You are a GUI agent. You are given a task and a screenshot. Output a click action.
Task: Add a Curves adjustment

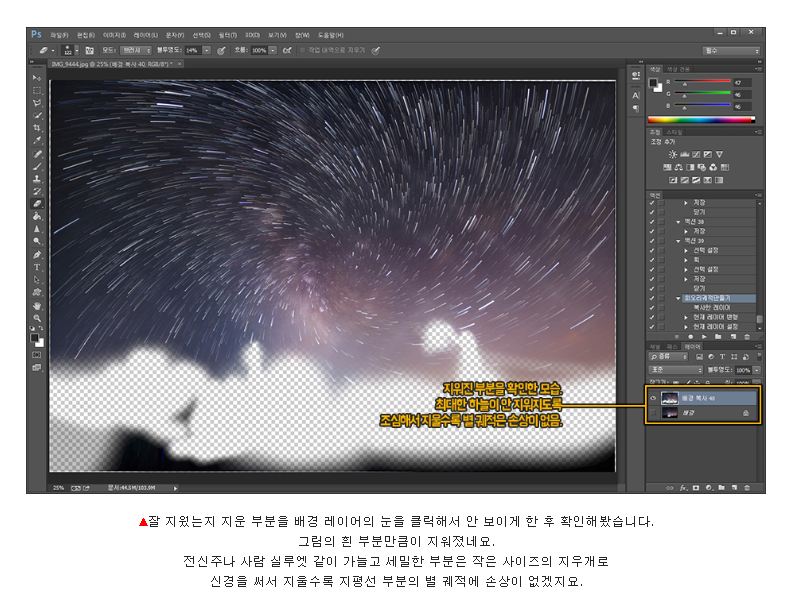point(696,154)
